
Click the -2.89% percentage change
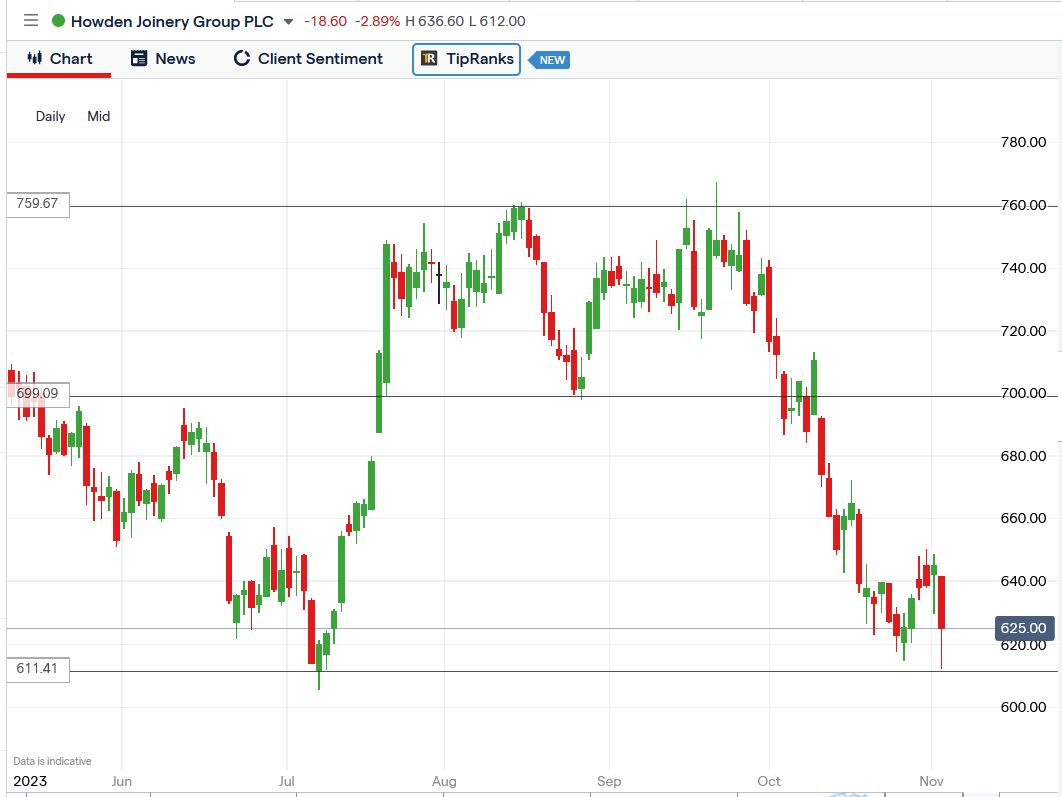point(377,21)
